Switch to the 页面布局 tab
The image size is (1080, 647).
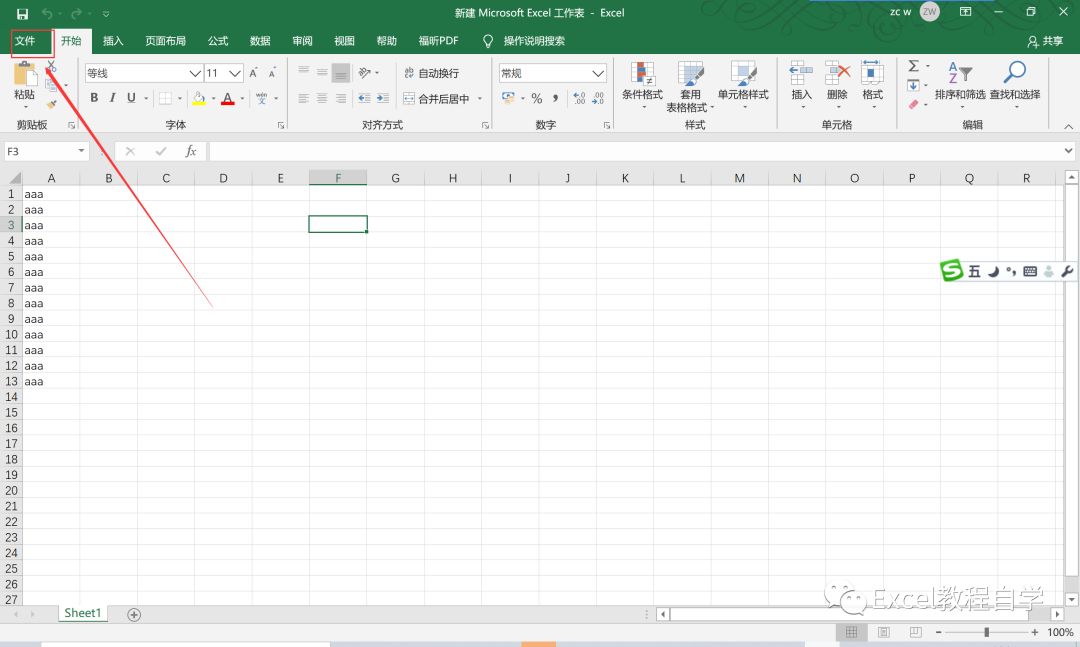pos(165,41)
